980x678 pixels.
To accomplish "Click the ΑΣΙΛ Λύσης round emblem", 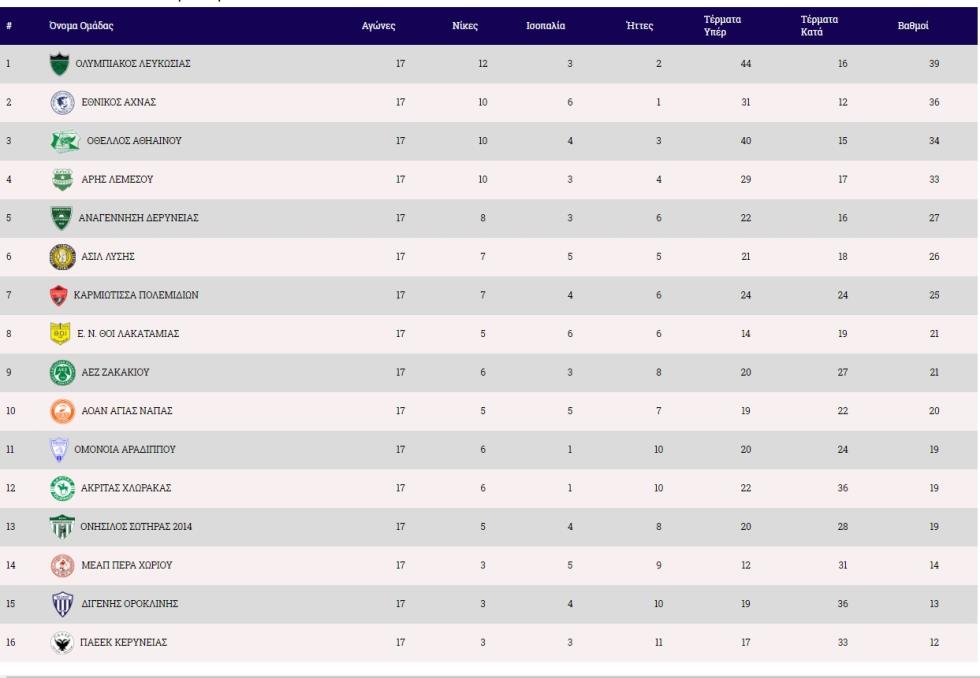I will click(62, 257).
